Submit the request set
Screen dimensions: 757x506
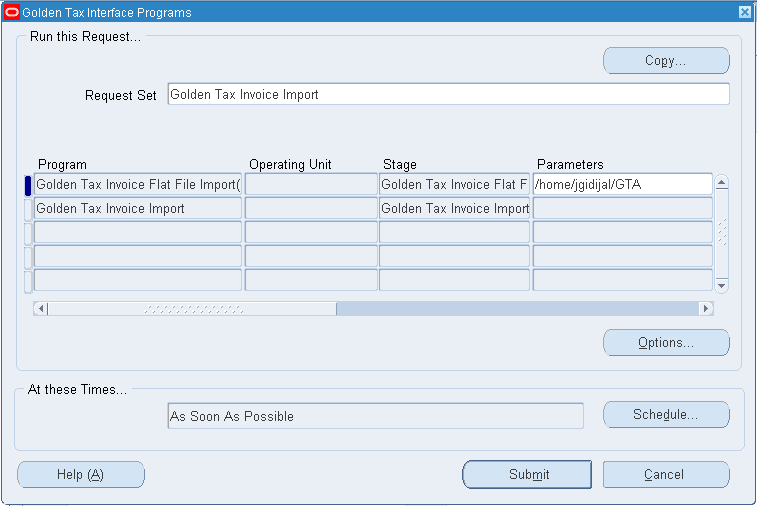[527, 474]
